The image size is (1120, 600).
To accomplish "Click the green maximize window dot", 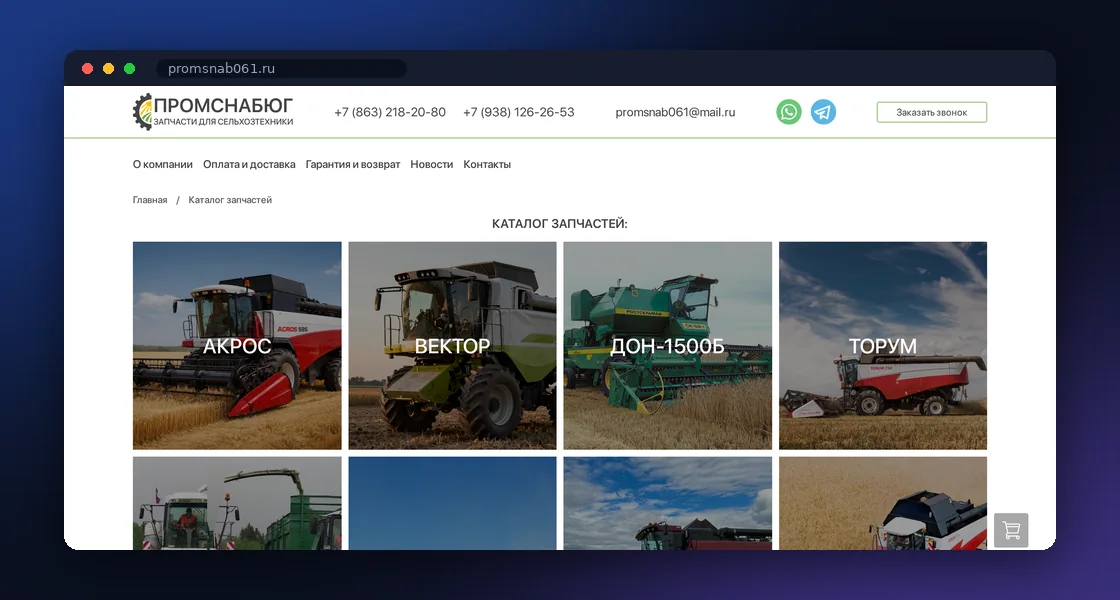I will (x=129, y=69).
